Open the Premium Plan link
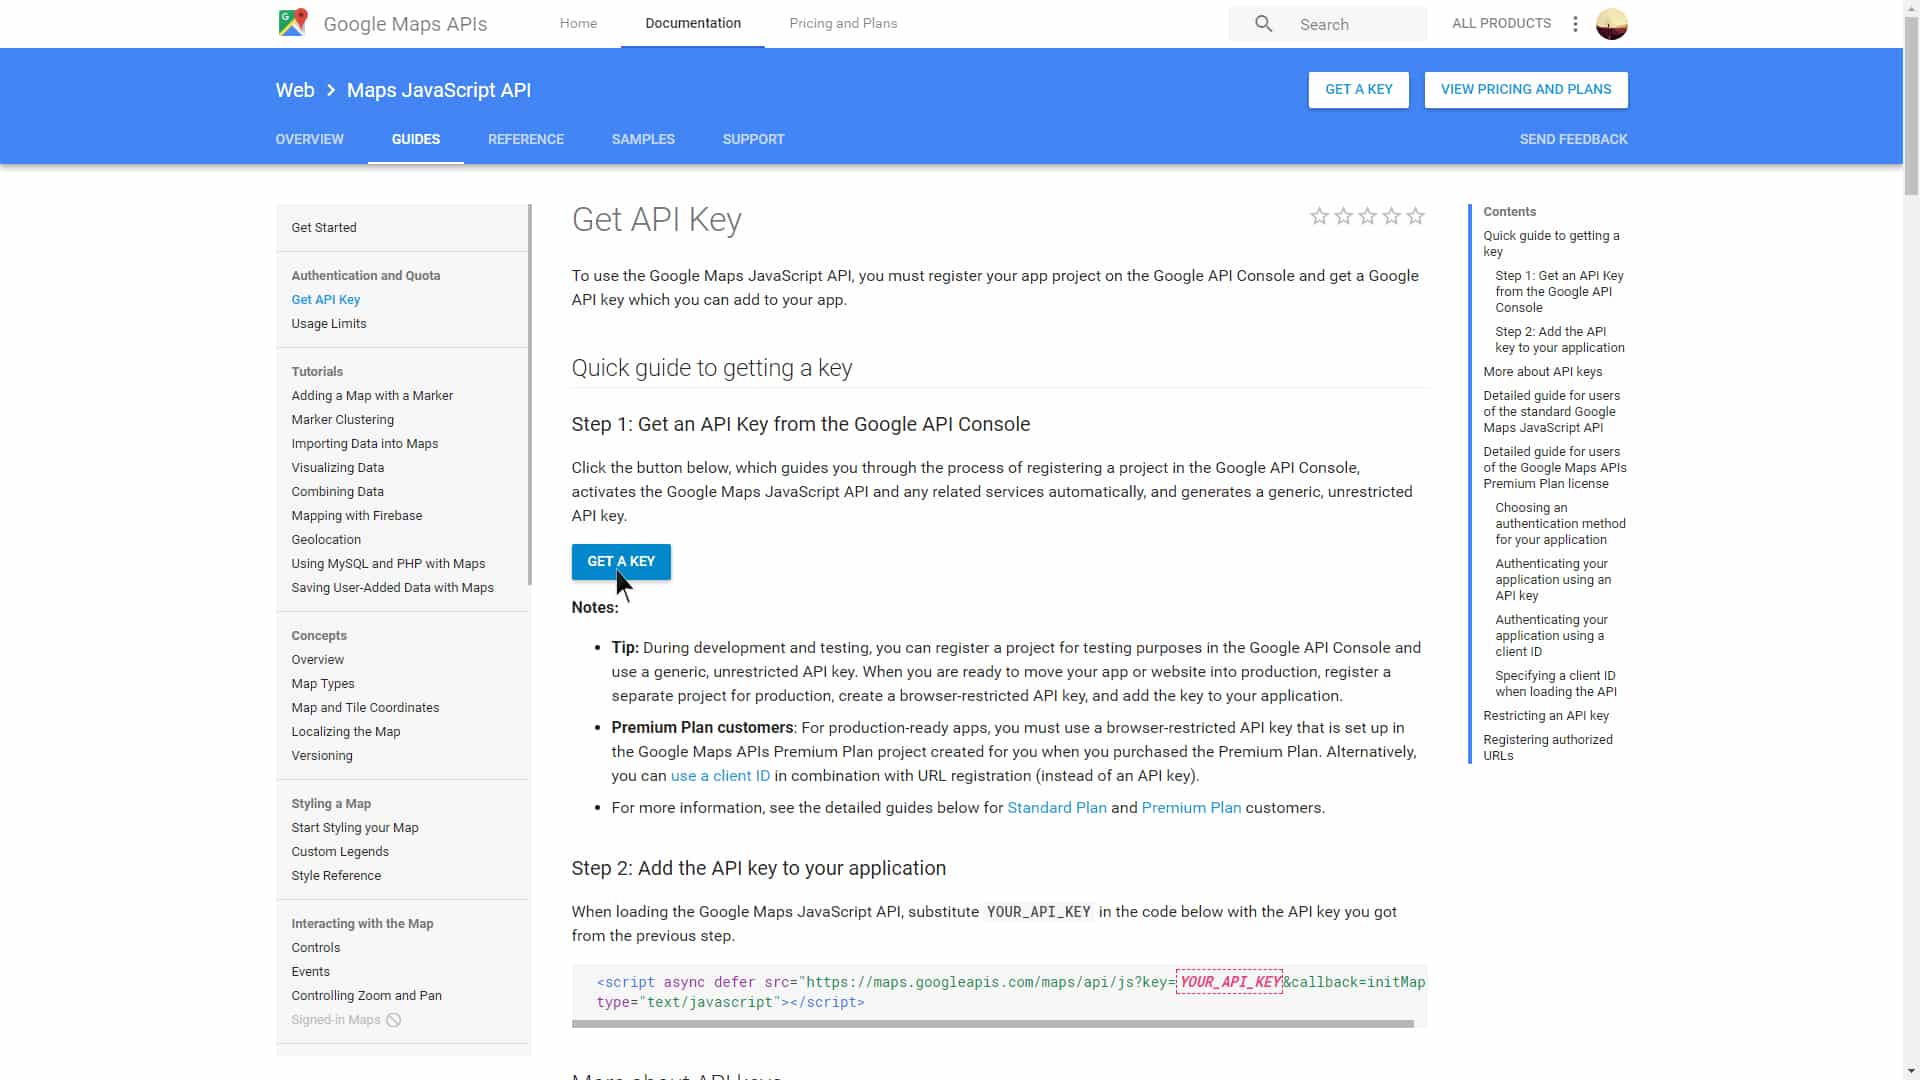 tap(1191, 808)
